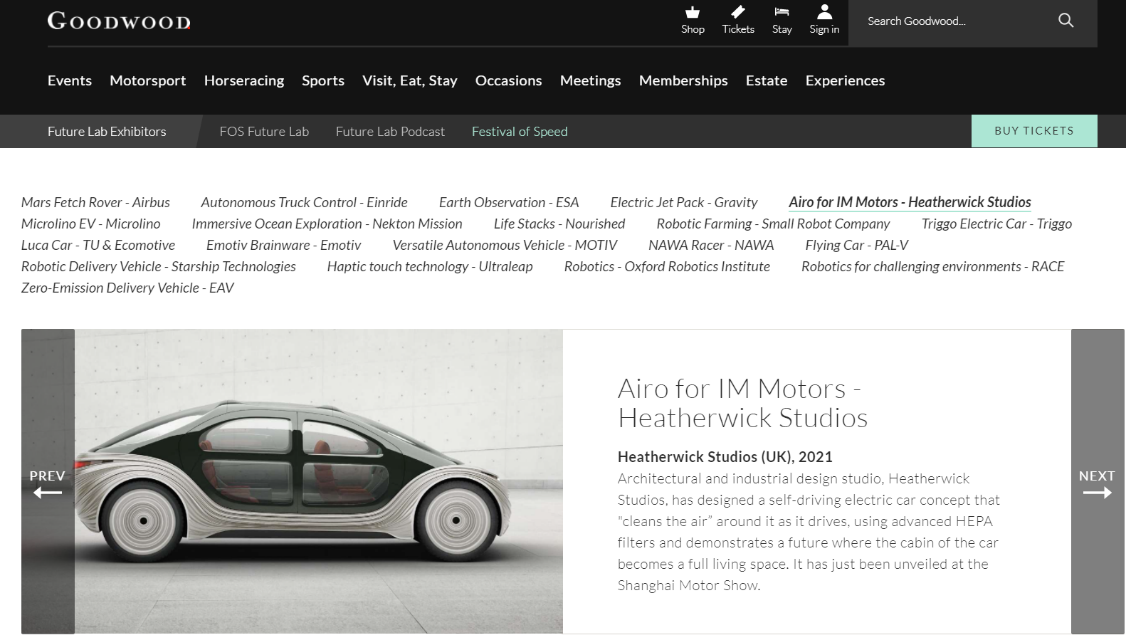
Task: Select the Flying Car - PAL-V link
Action: (856, 245)
